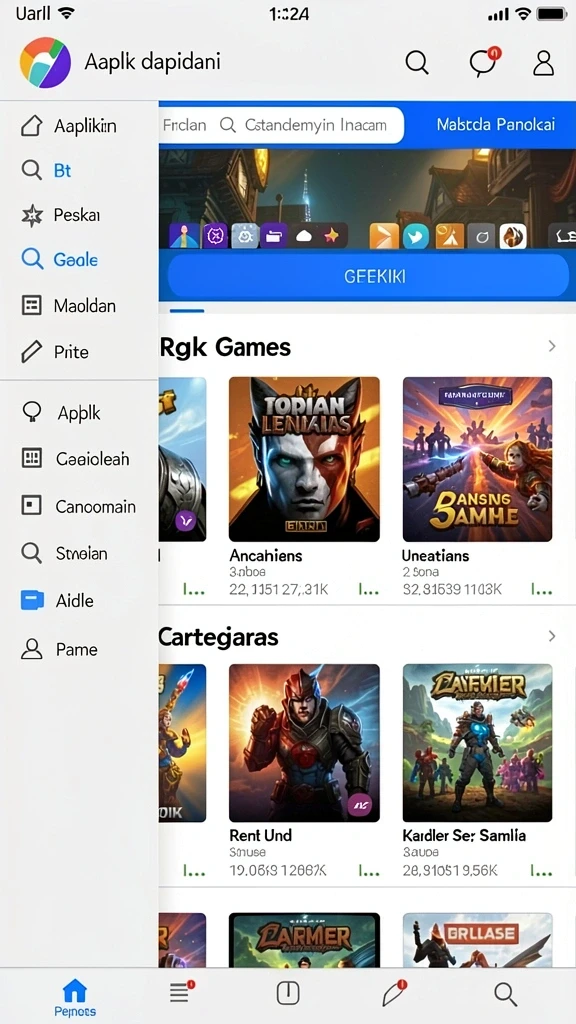Open the search tab in bottom bar

tap(505, 994)
